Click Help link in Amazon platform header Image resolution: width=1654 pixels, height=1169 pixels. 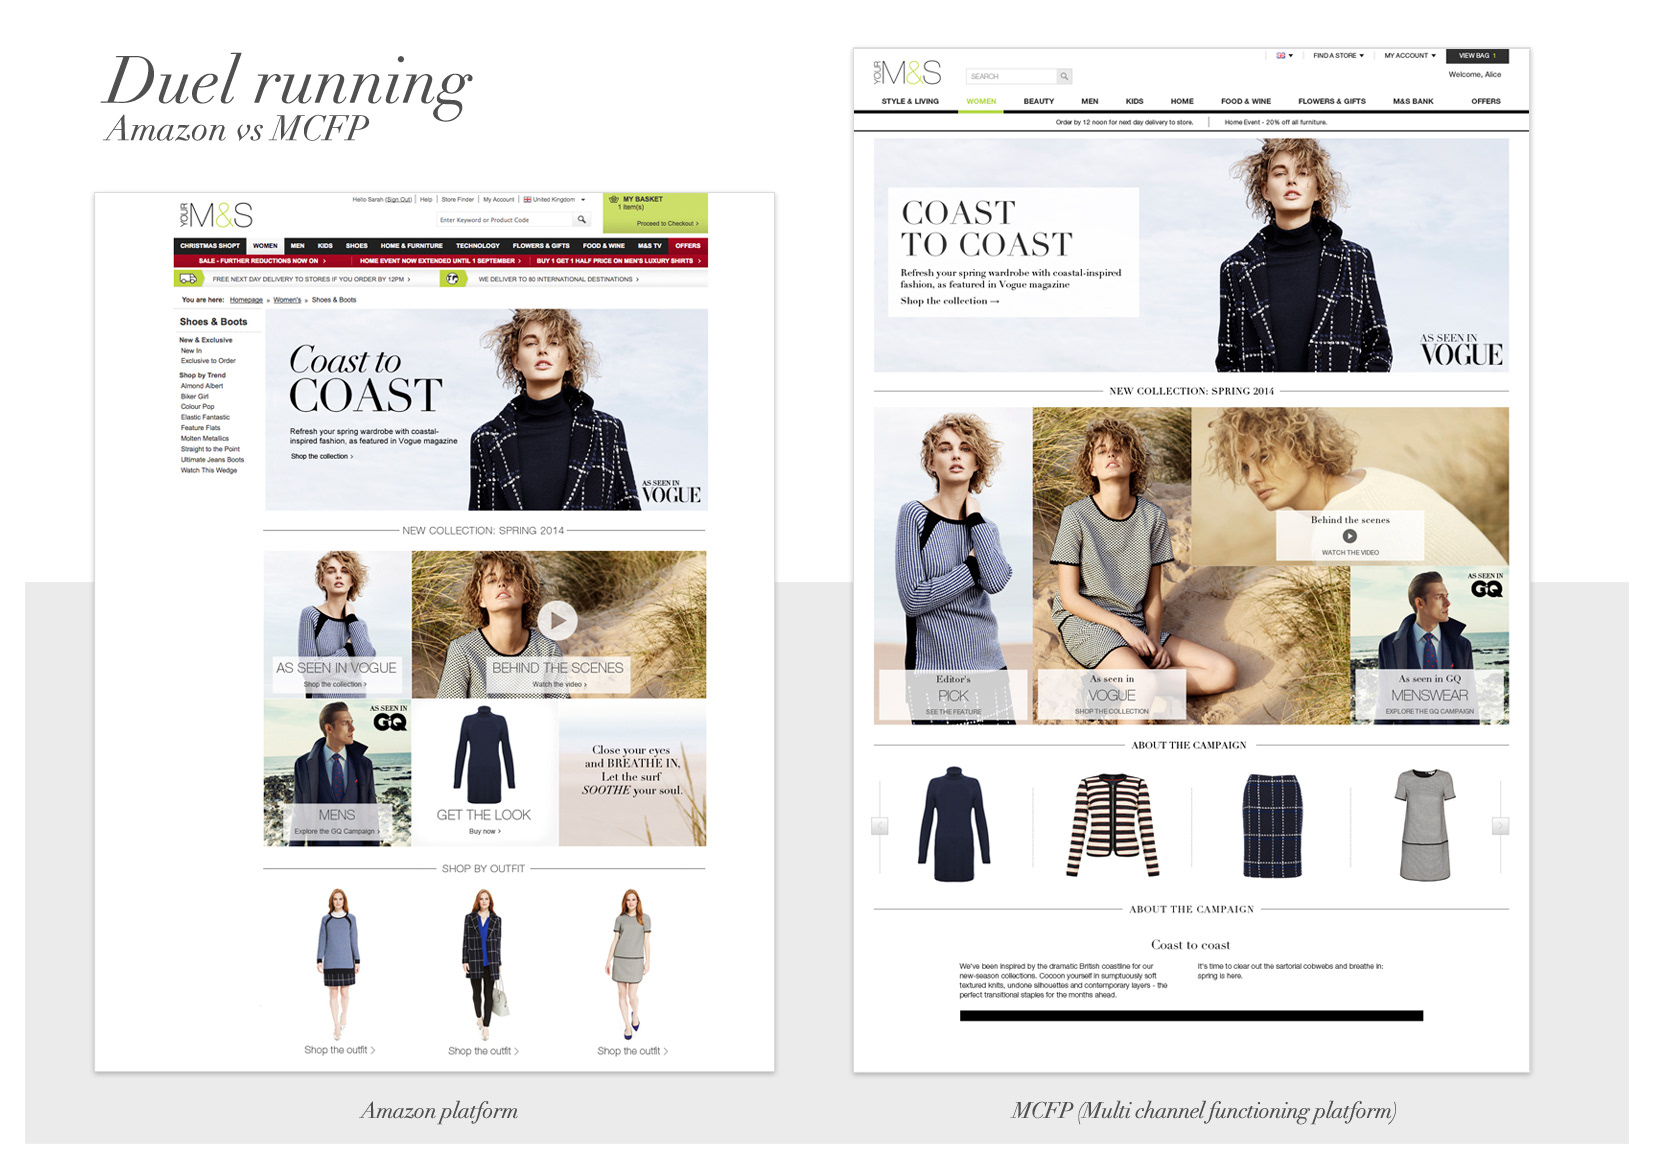click(x=426, y=200)
